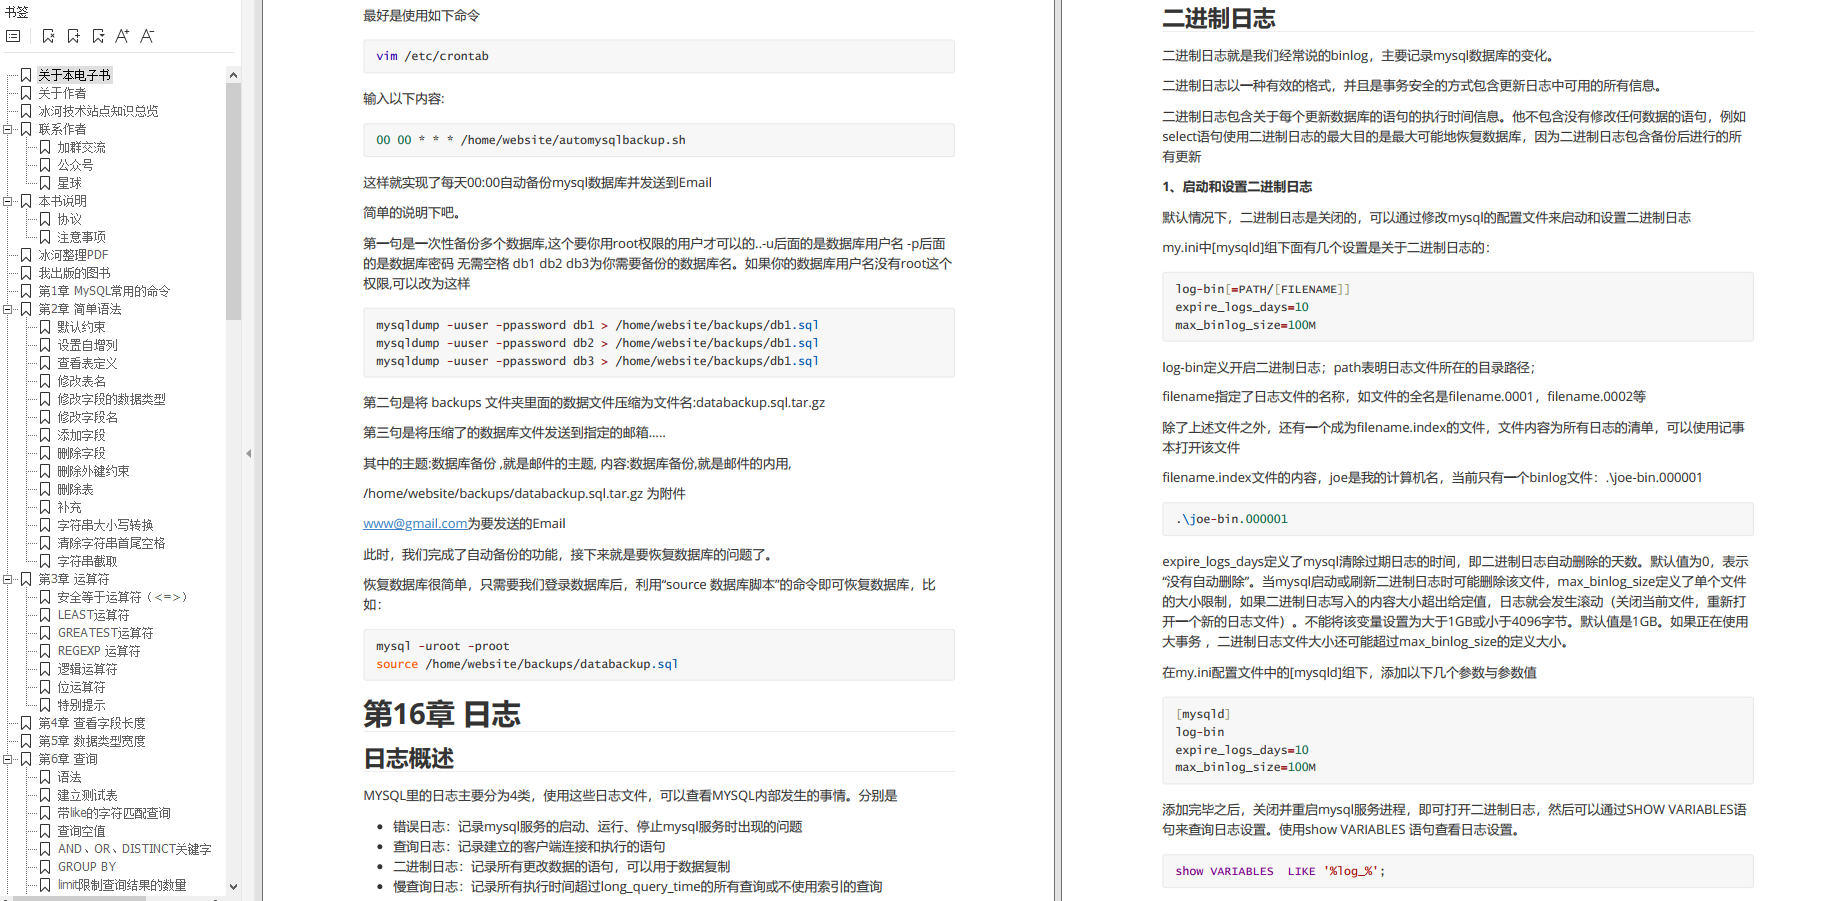Increase bookmark font size with A+
1846x901 pixels.
122,36
